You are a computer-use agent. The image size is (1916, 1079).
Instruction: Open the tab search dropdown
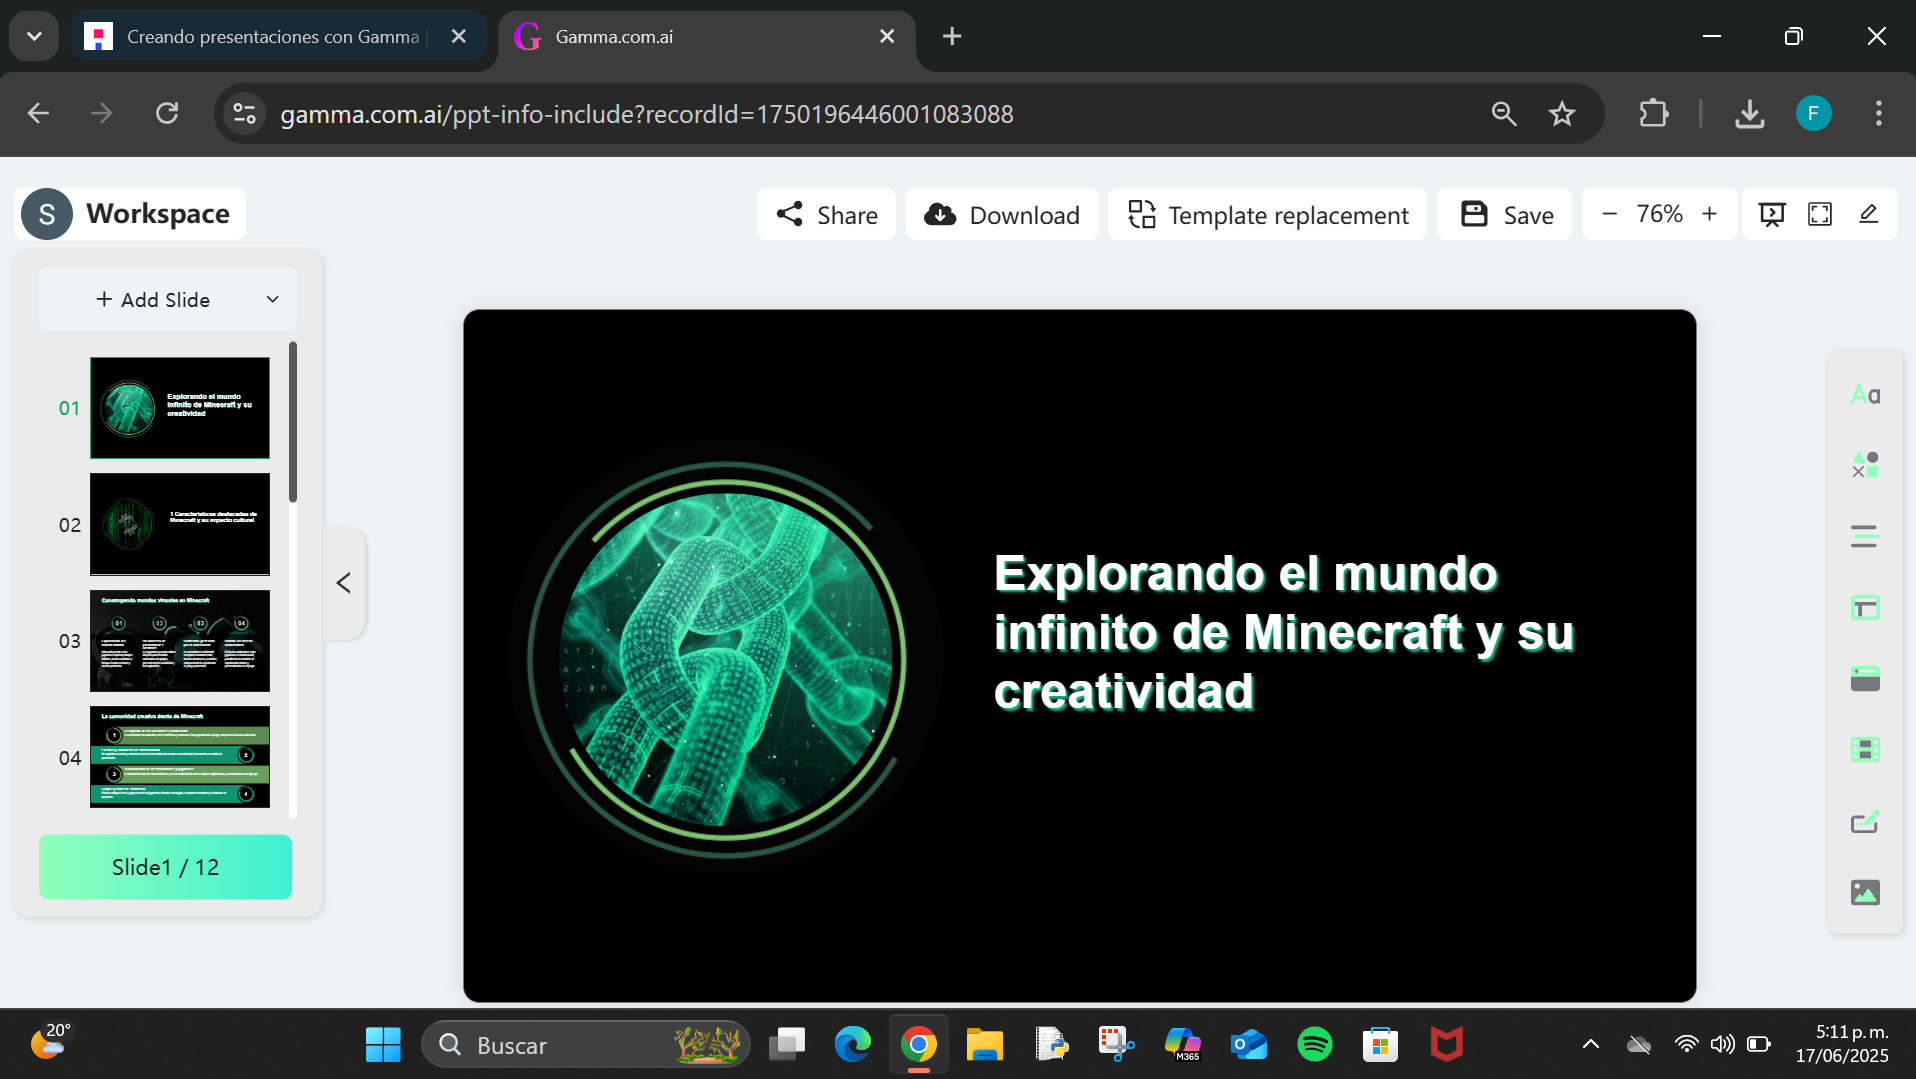[x=34, y=37]
